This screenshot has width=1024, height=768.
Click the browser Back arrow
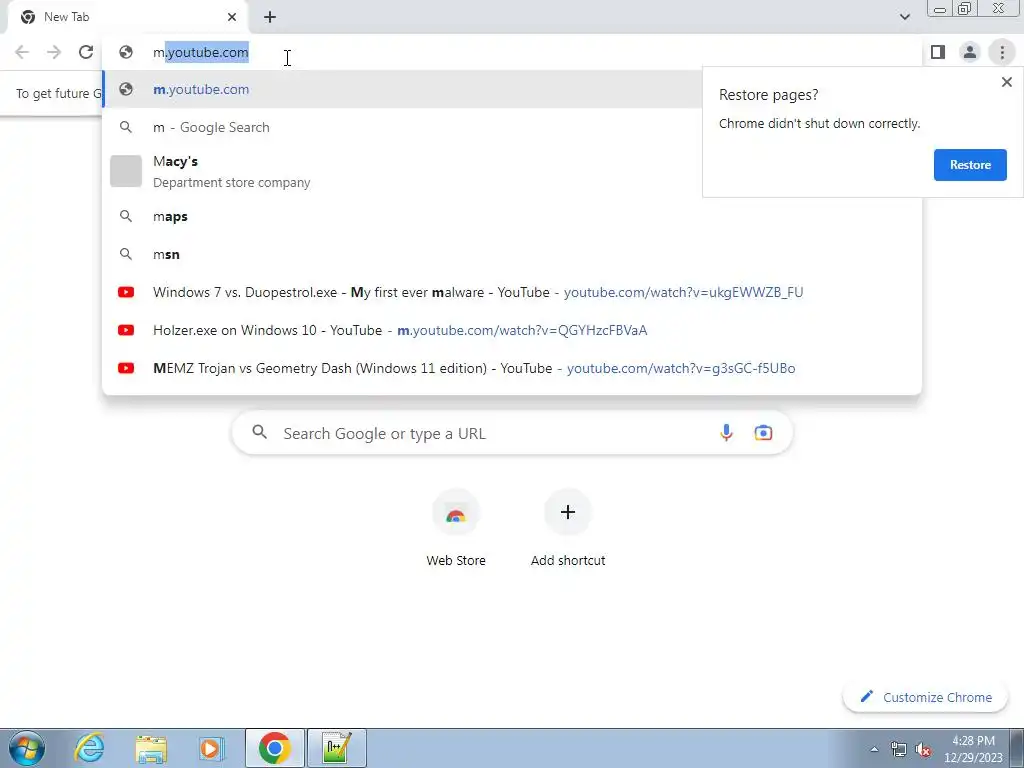click(x=22, y=52)
